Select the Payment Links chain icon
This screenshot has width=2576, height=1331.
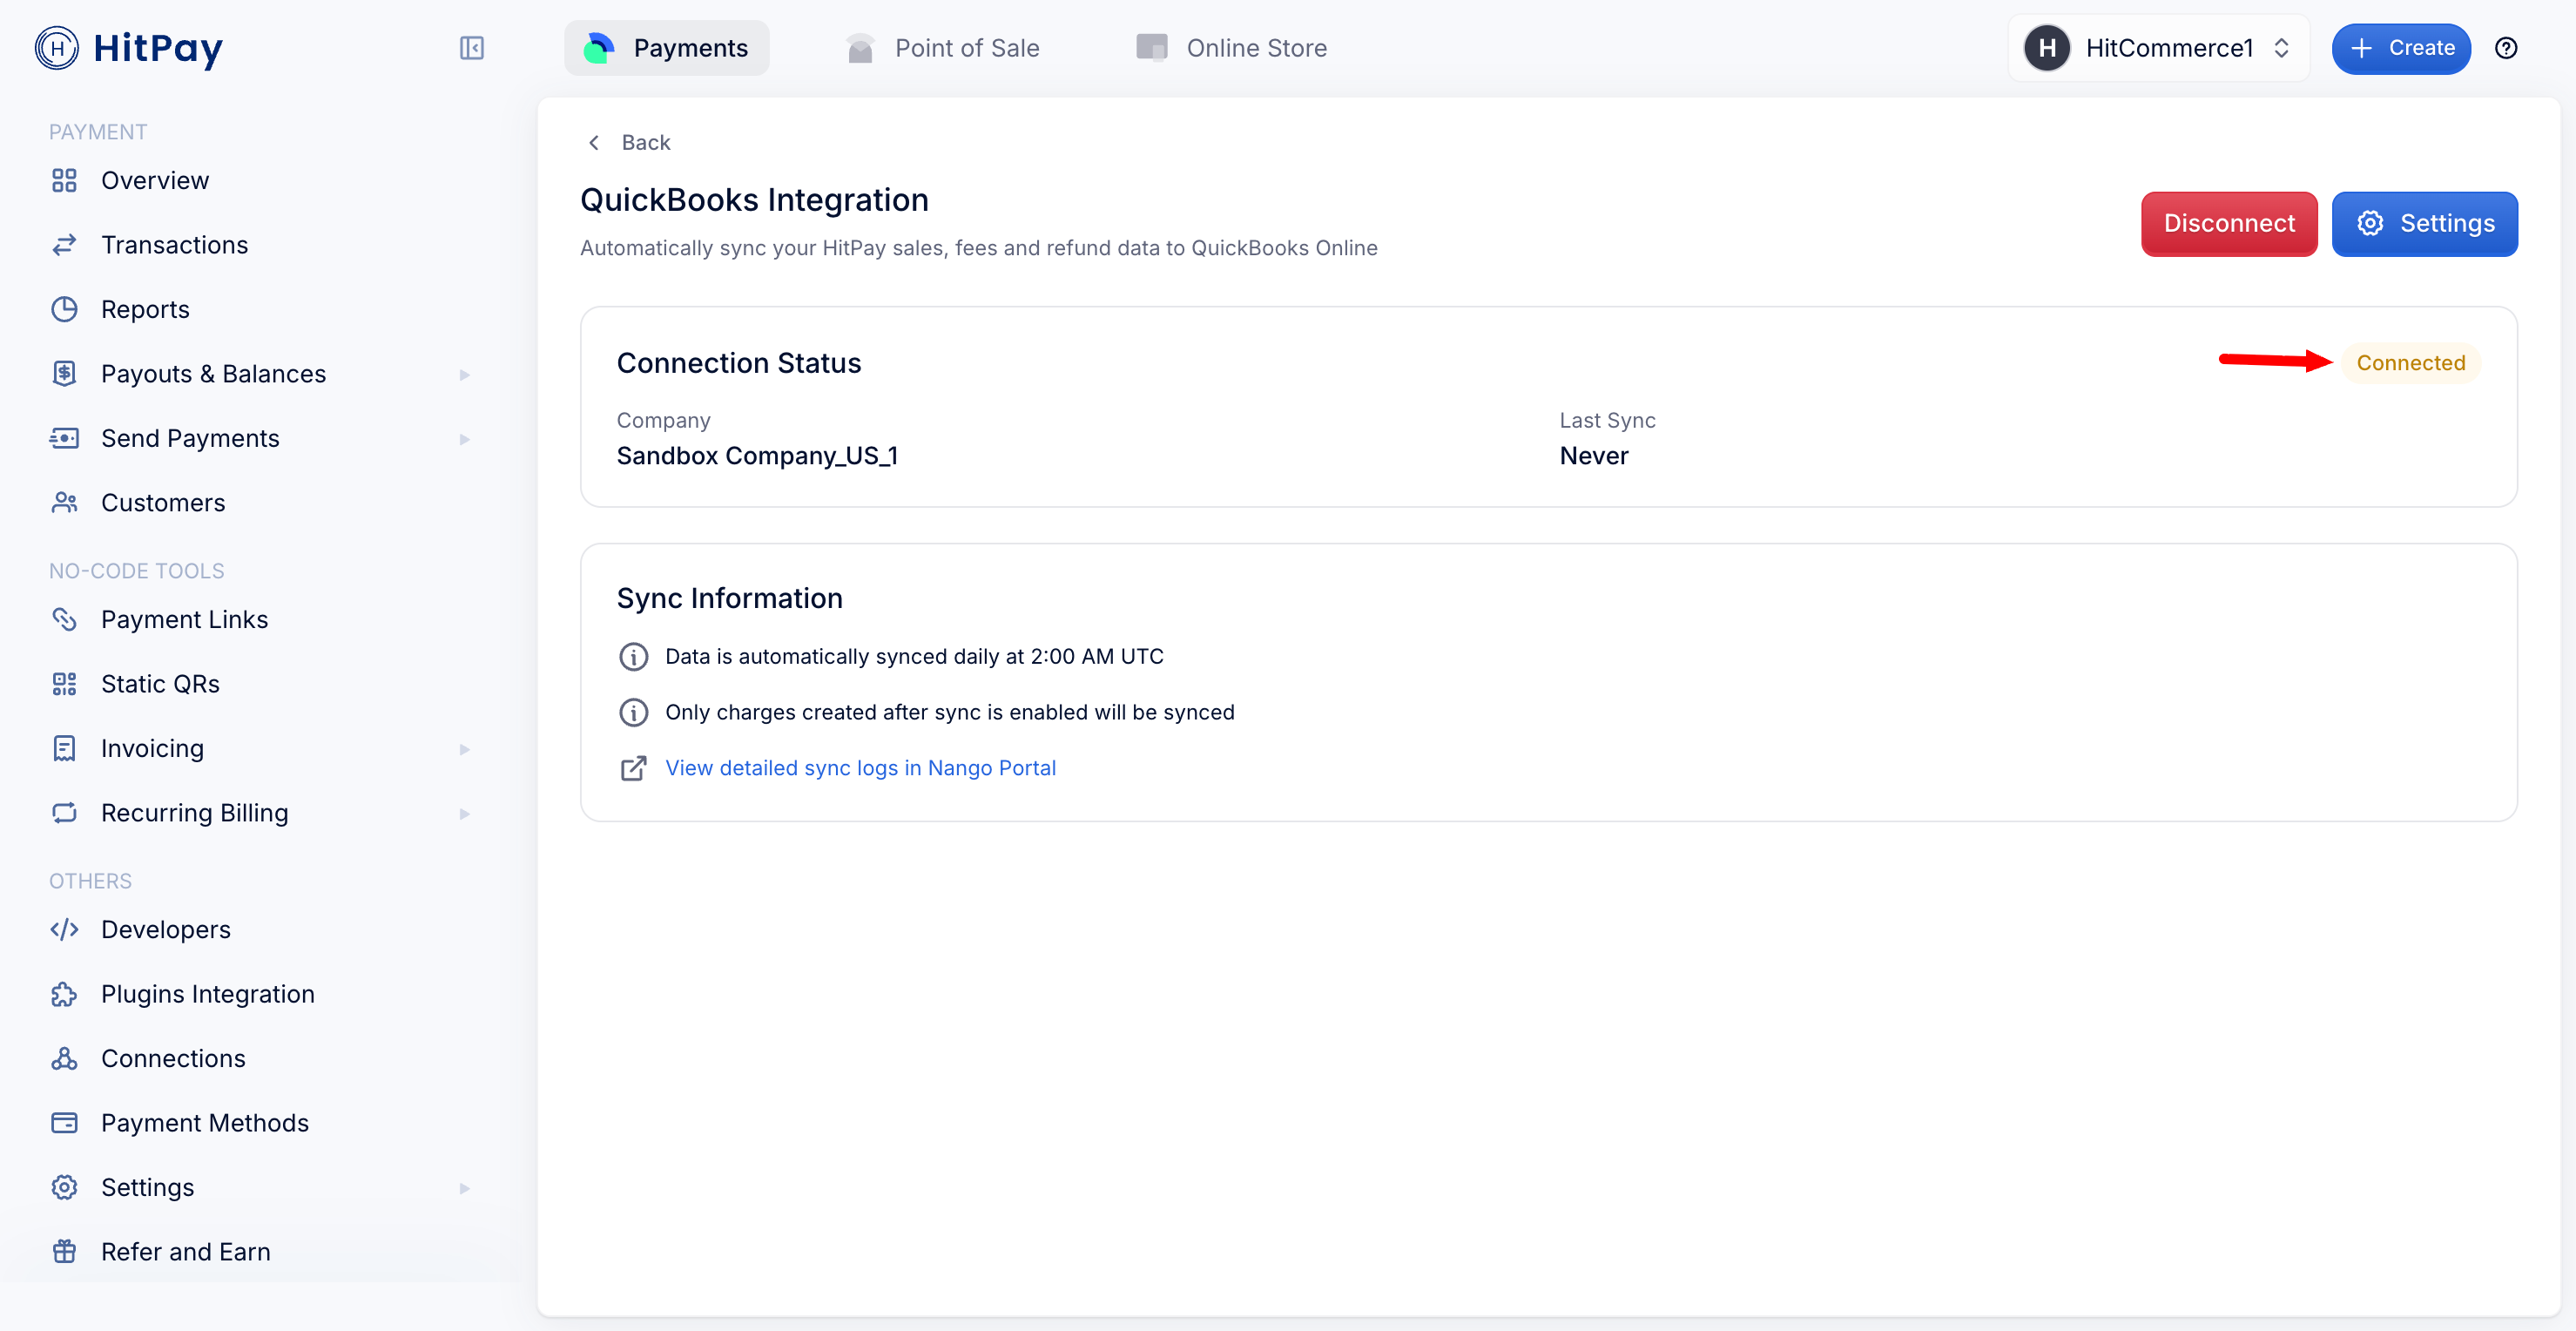(x=64, y=619)
